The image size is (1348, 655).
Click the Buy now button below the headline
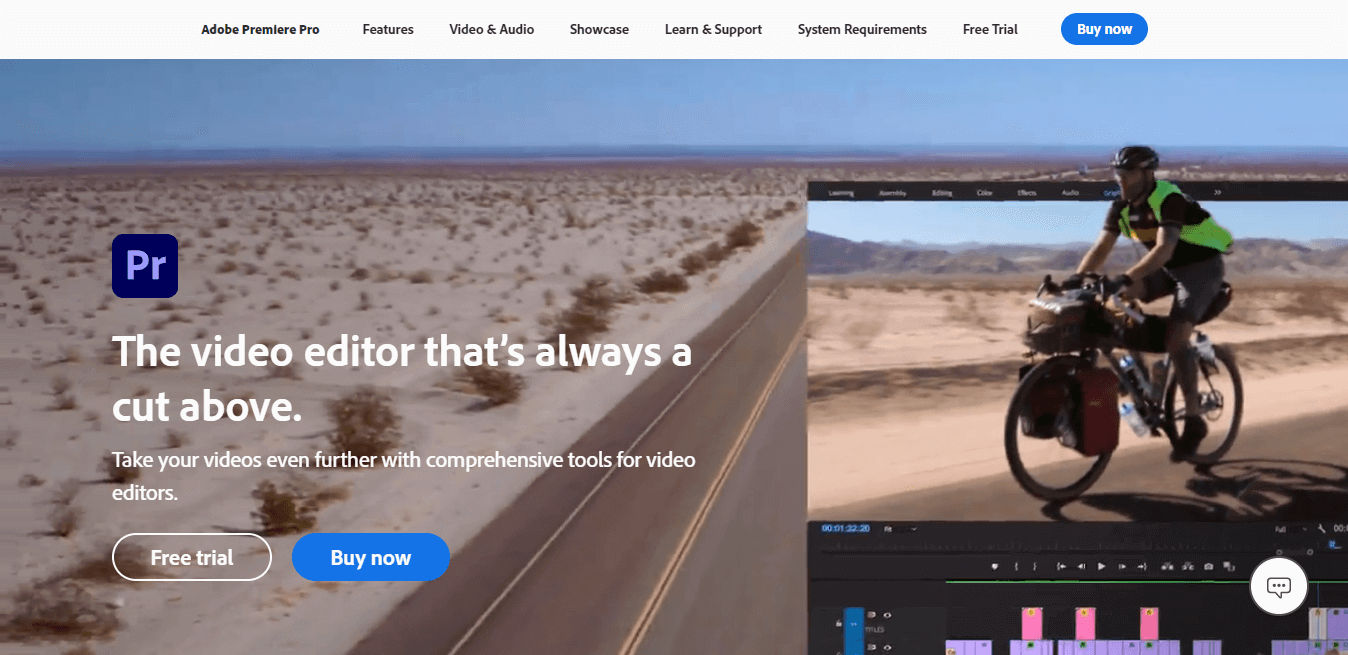tap(371, 557)
